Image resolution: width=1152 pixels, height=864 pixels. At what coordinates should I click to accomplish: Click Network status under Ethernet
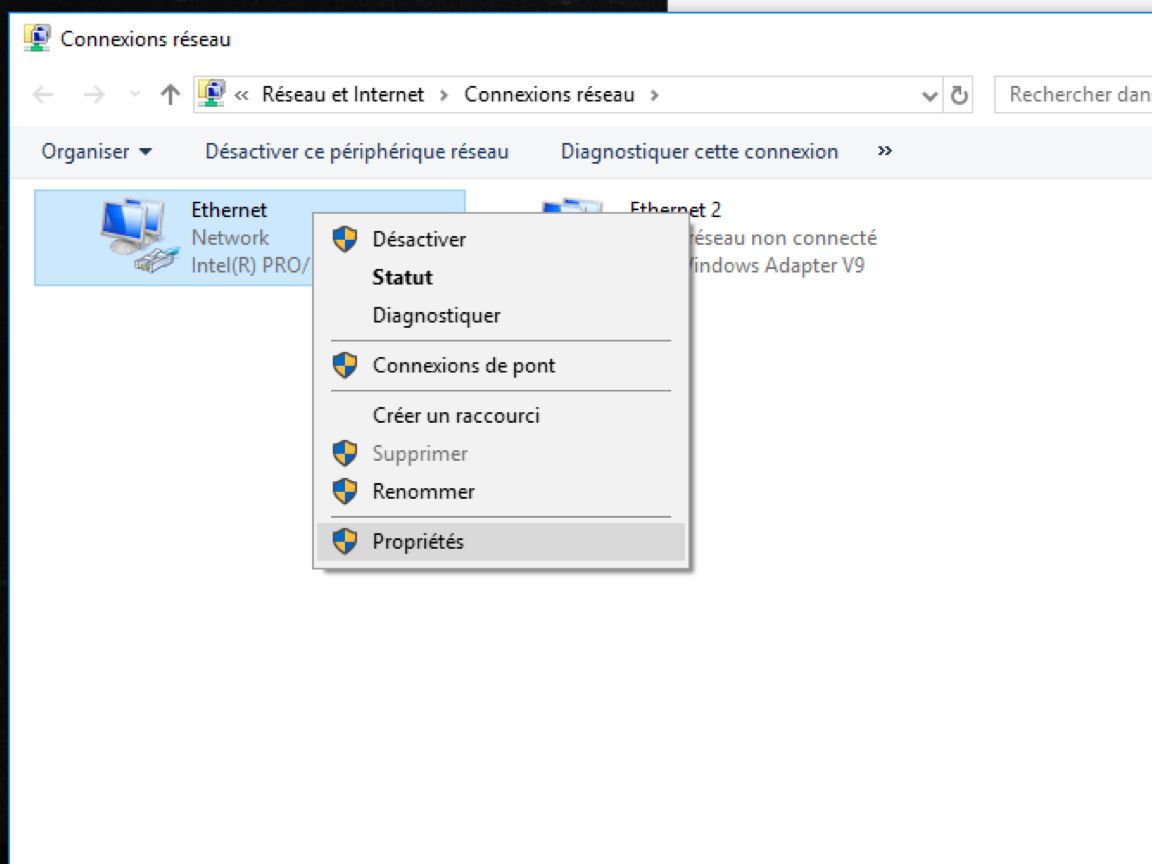[230, 238]
